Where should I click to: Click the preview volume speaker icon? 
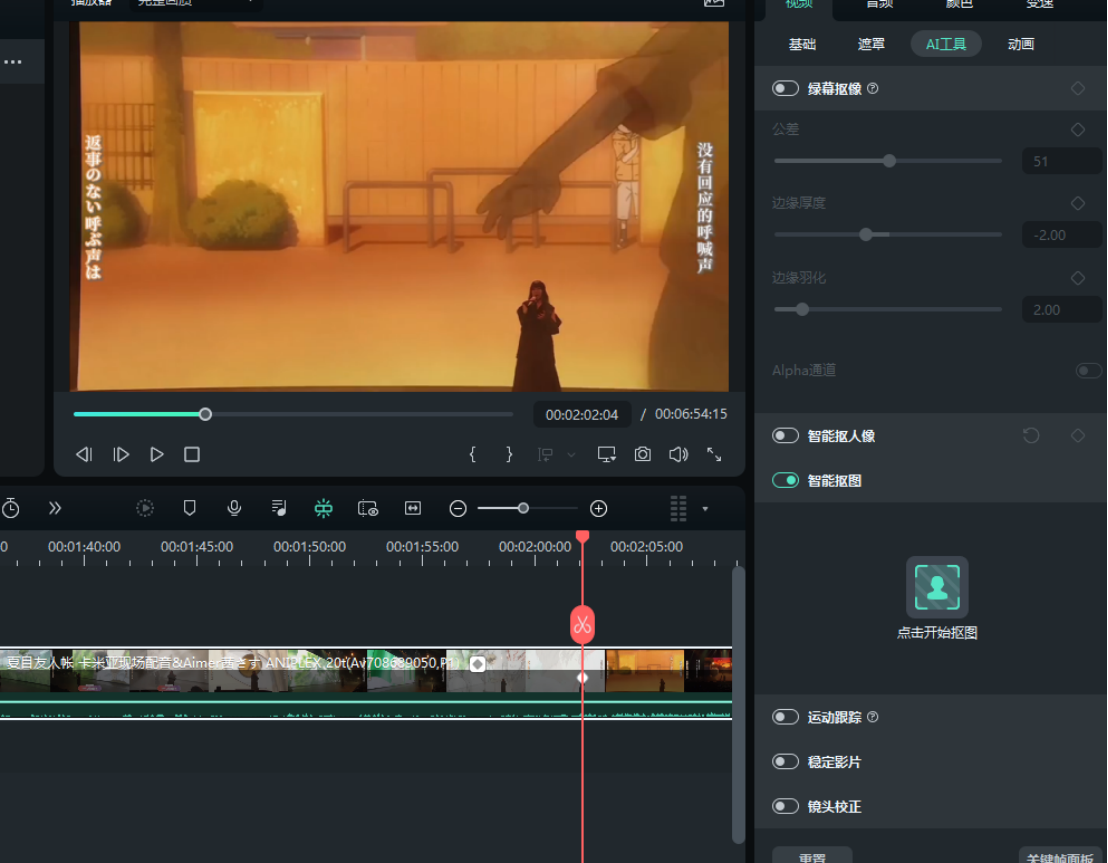[x=678, y=454]
